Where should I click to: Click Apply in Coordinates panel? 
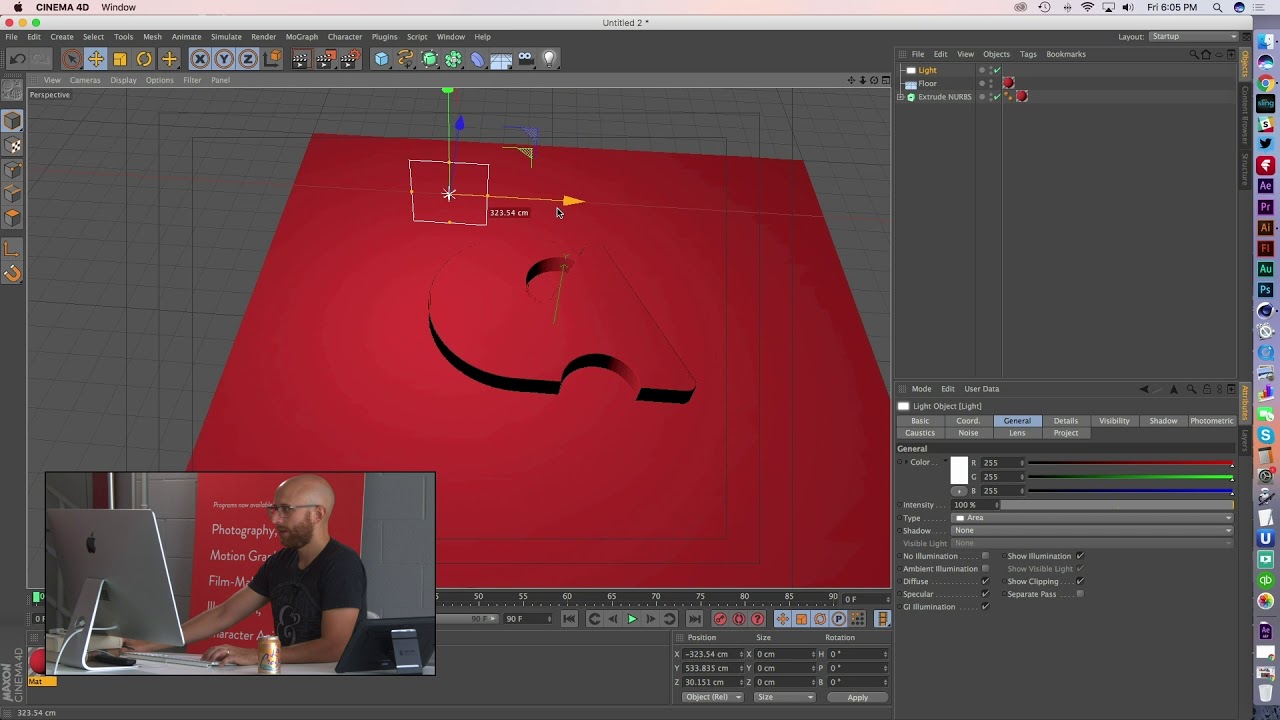pos(857,697)
